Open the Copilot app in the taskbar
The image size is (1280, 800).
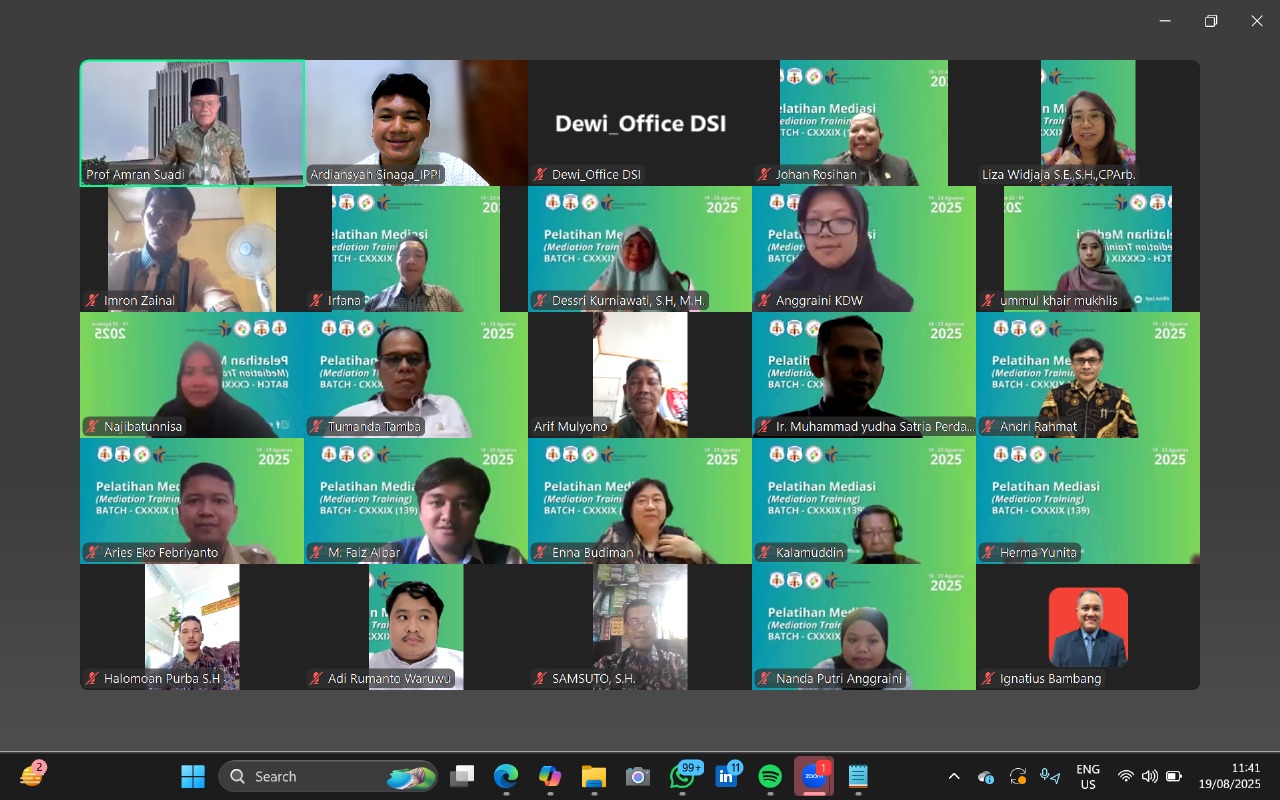point(549,776)
